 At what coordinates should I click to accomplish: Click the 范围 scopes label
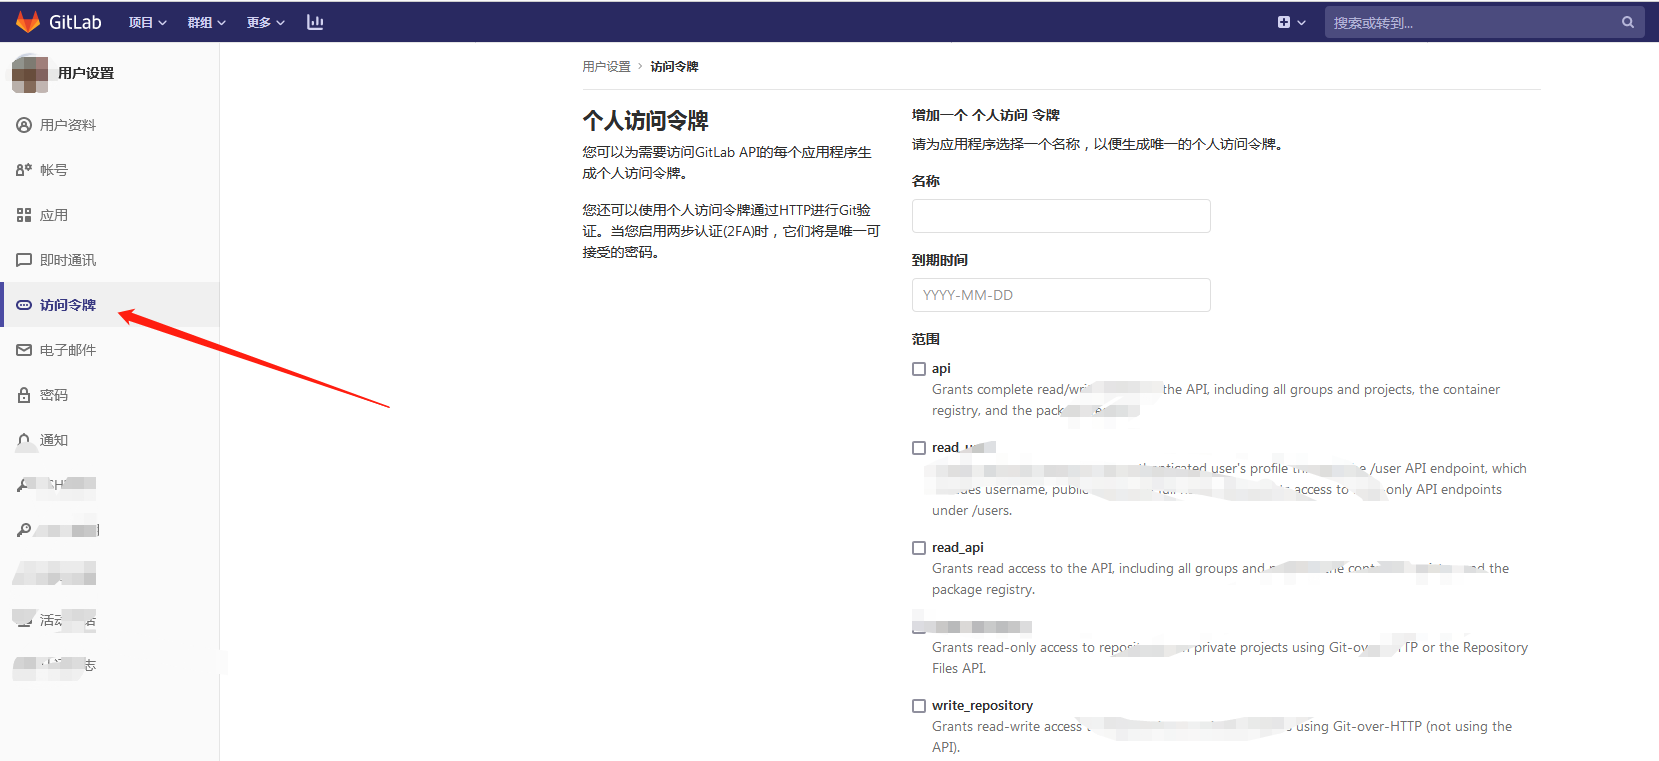(x=926, y=339)
